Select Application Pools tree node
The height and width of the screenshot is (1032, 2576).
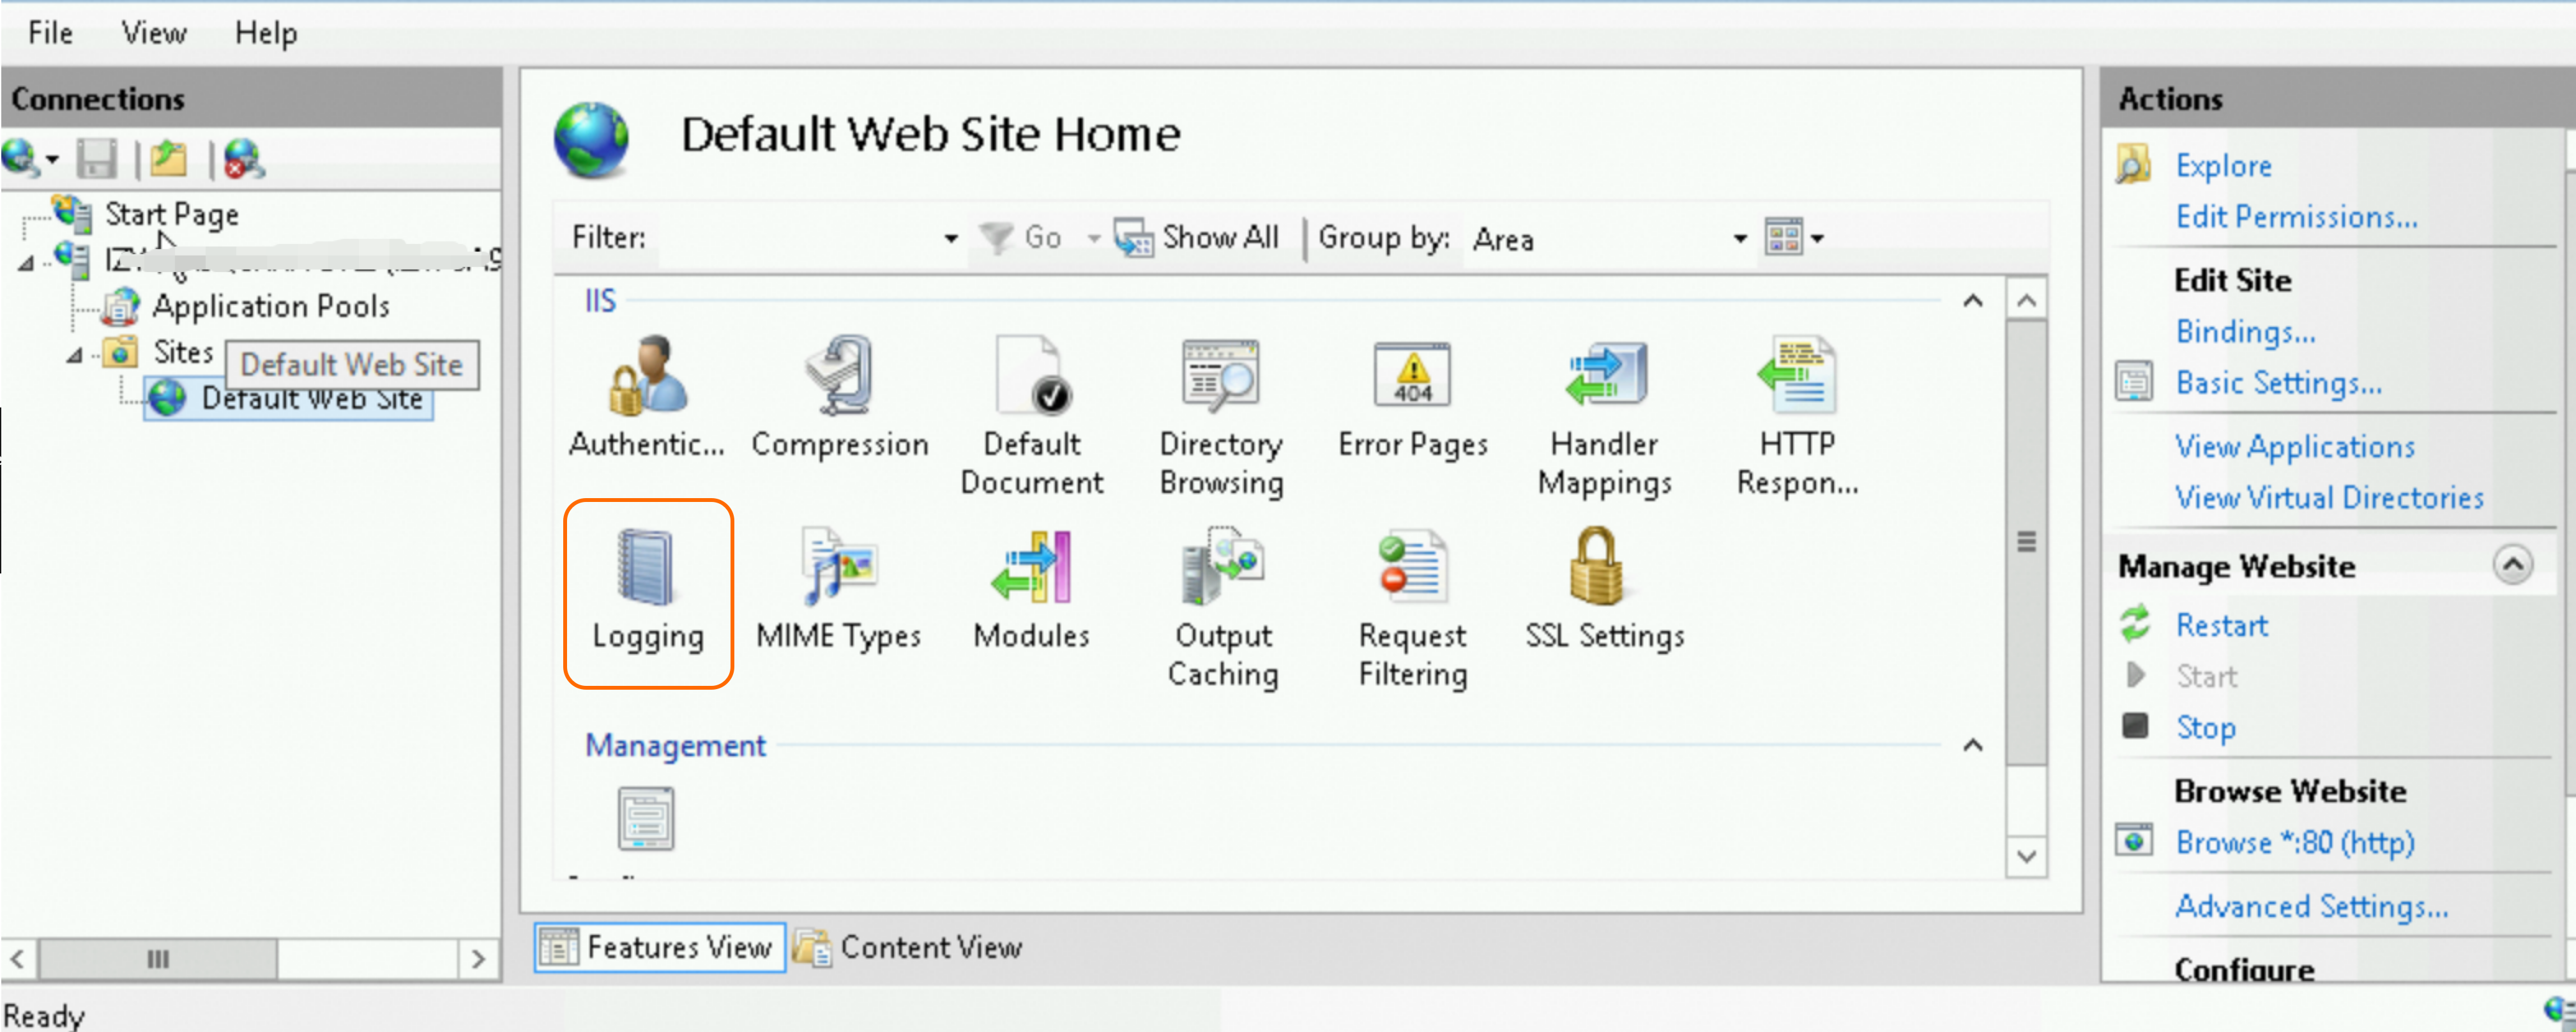click(271, 306)
